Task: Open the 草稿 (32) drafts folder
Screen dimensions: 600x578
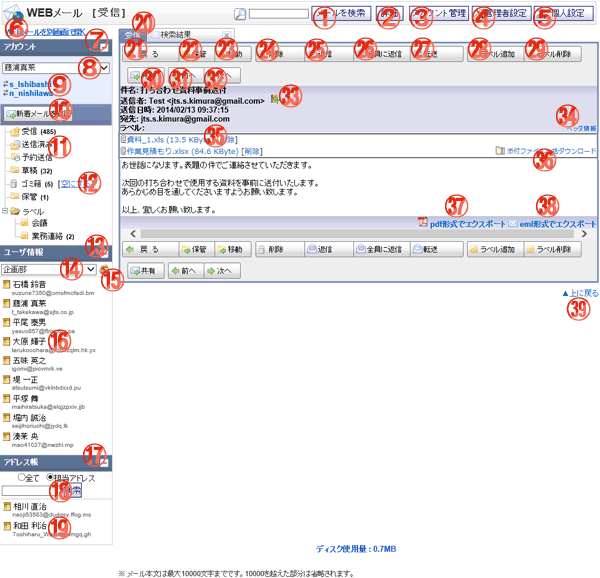Action: click(37, 171)
